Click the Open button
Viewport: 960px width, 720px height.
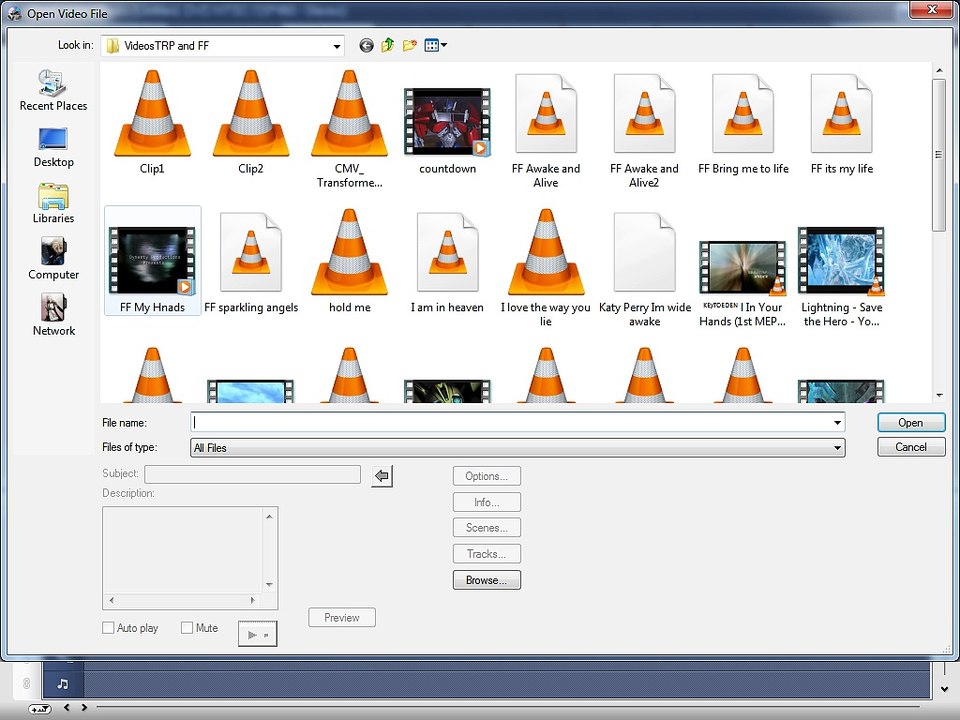point(911,422)
